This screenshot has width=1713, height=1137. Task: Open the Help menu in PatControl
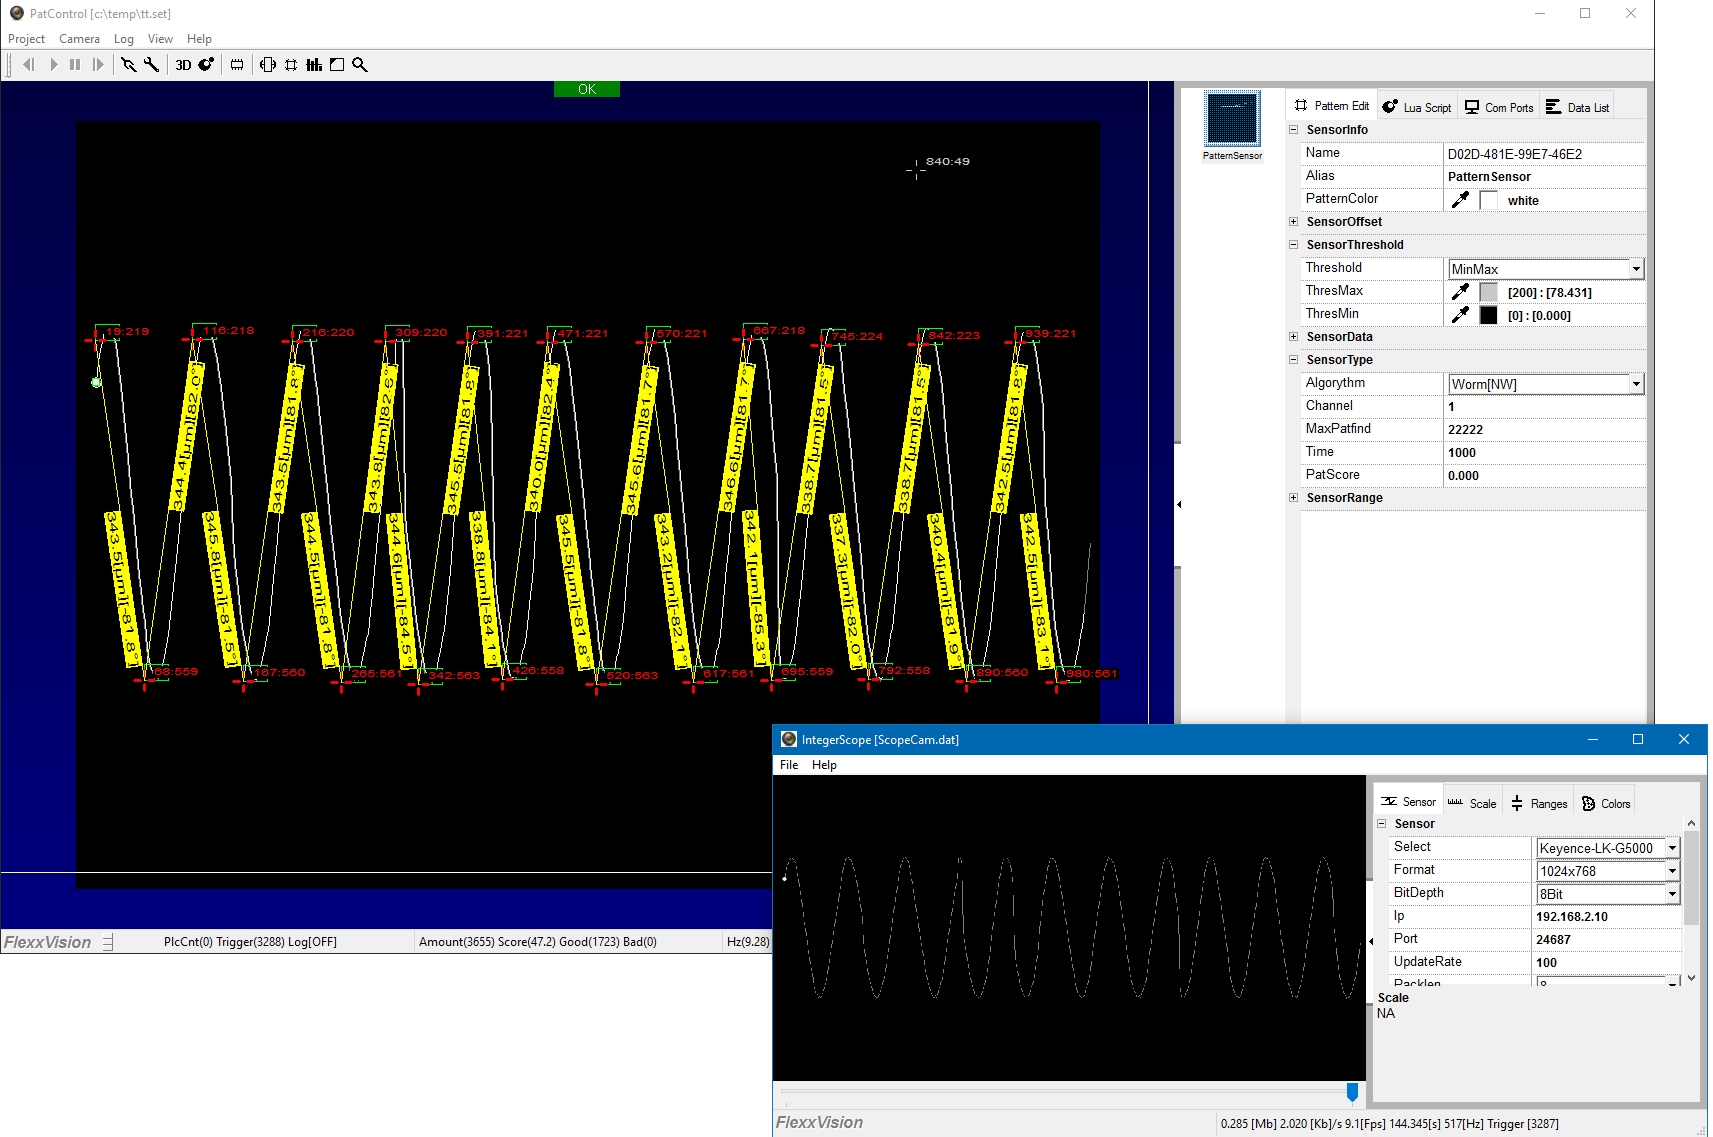199,39
